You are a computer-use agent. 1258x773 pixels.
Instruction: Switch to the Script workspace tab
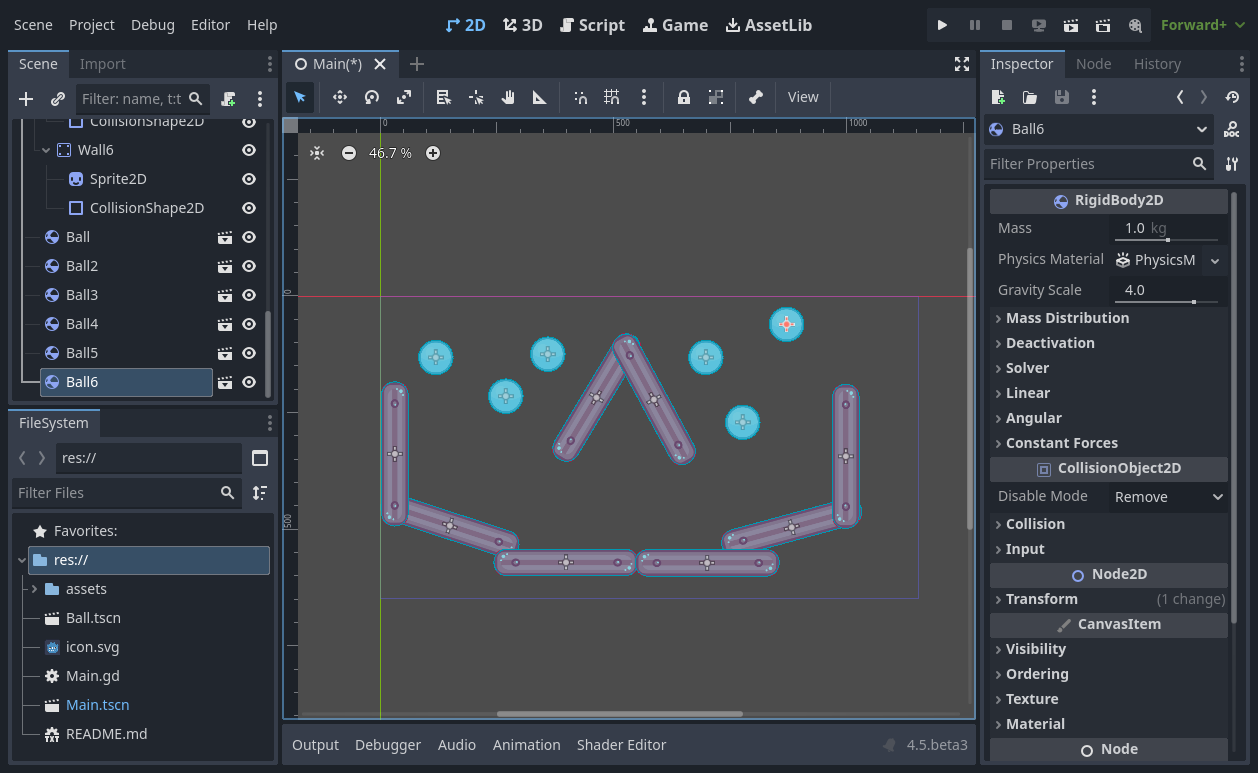[x=592, y=25]
